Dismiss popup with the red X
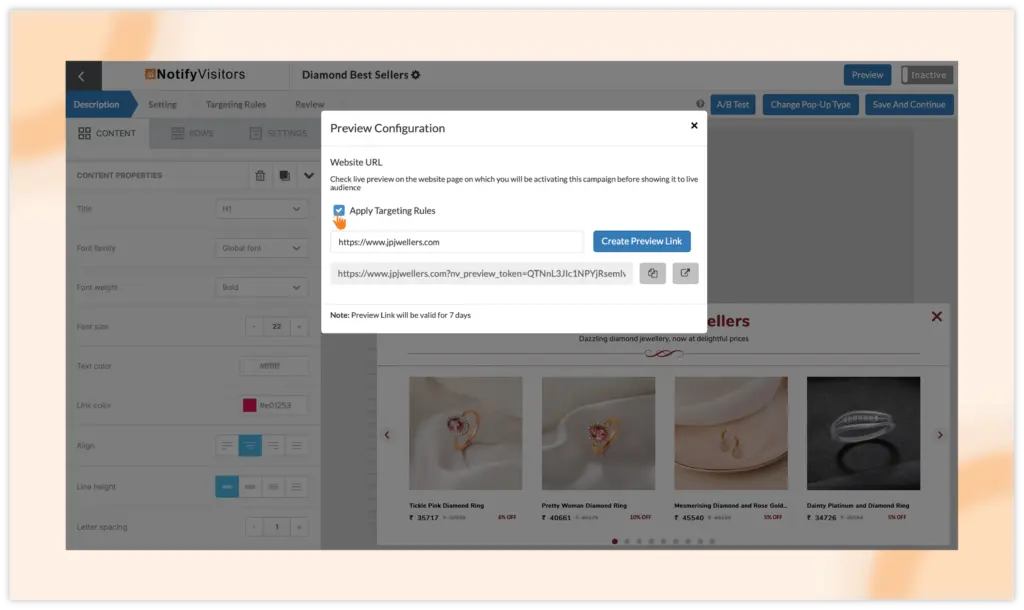1024x610 pixels. click(x=936, y=317)
